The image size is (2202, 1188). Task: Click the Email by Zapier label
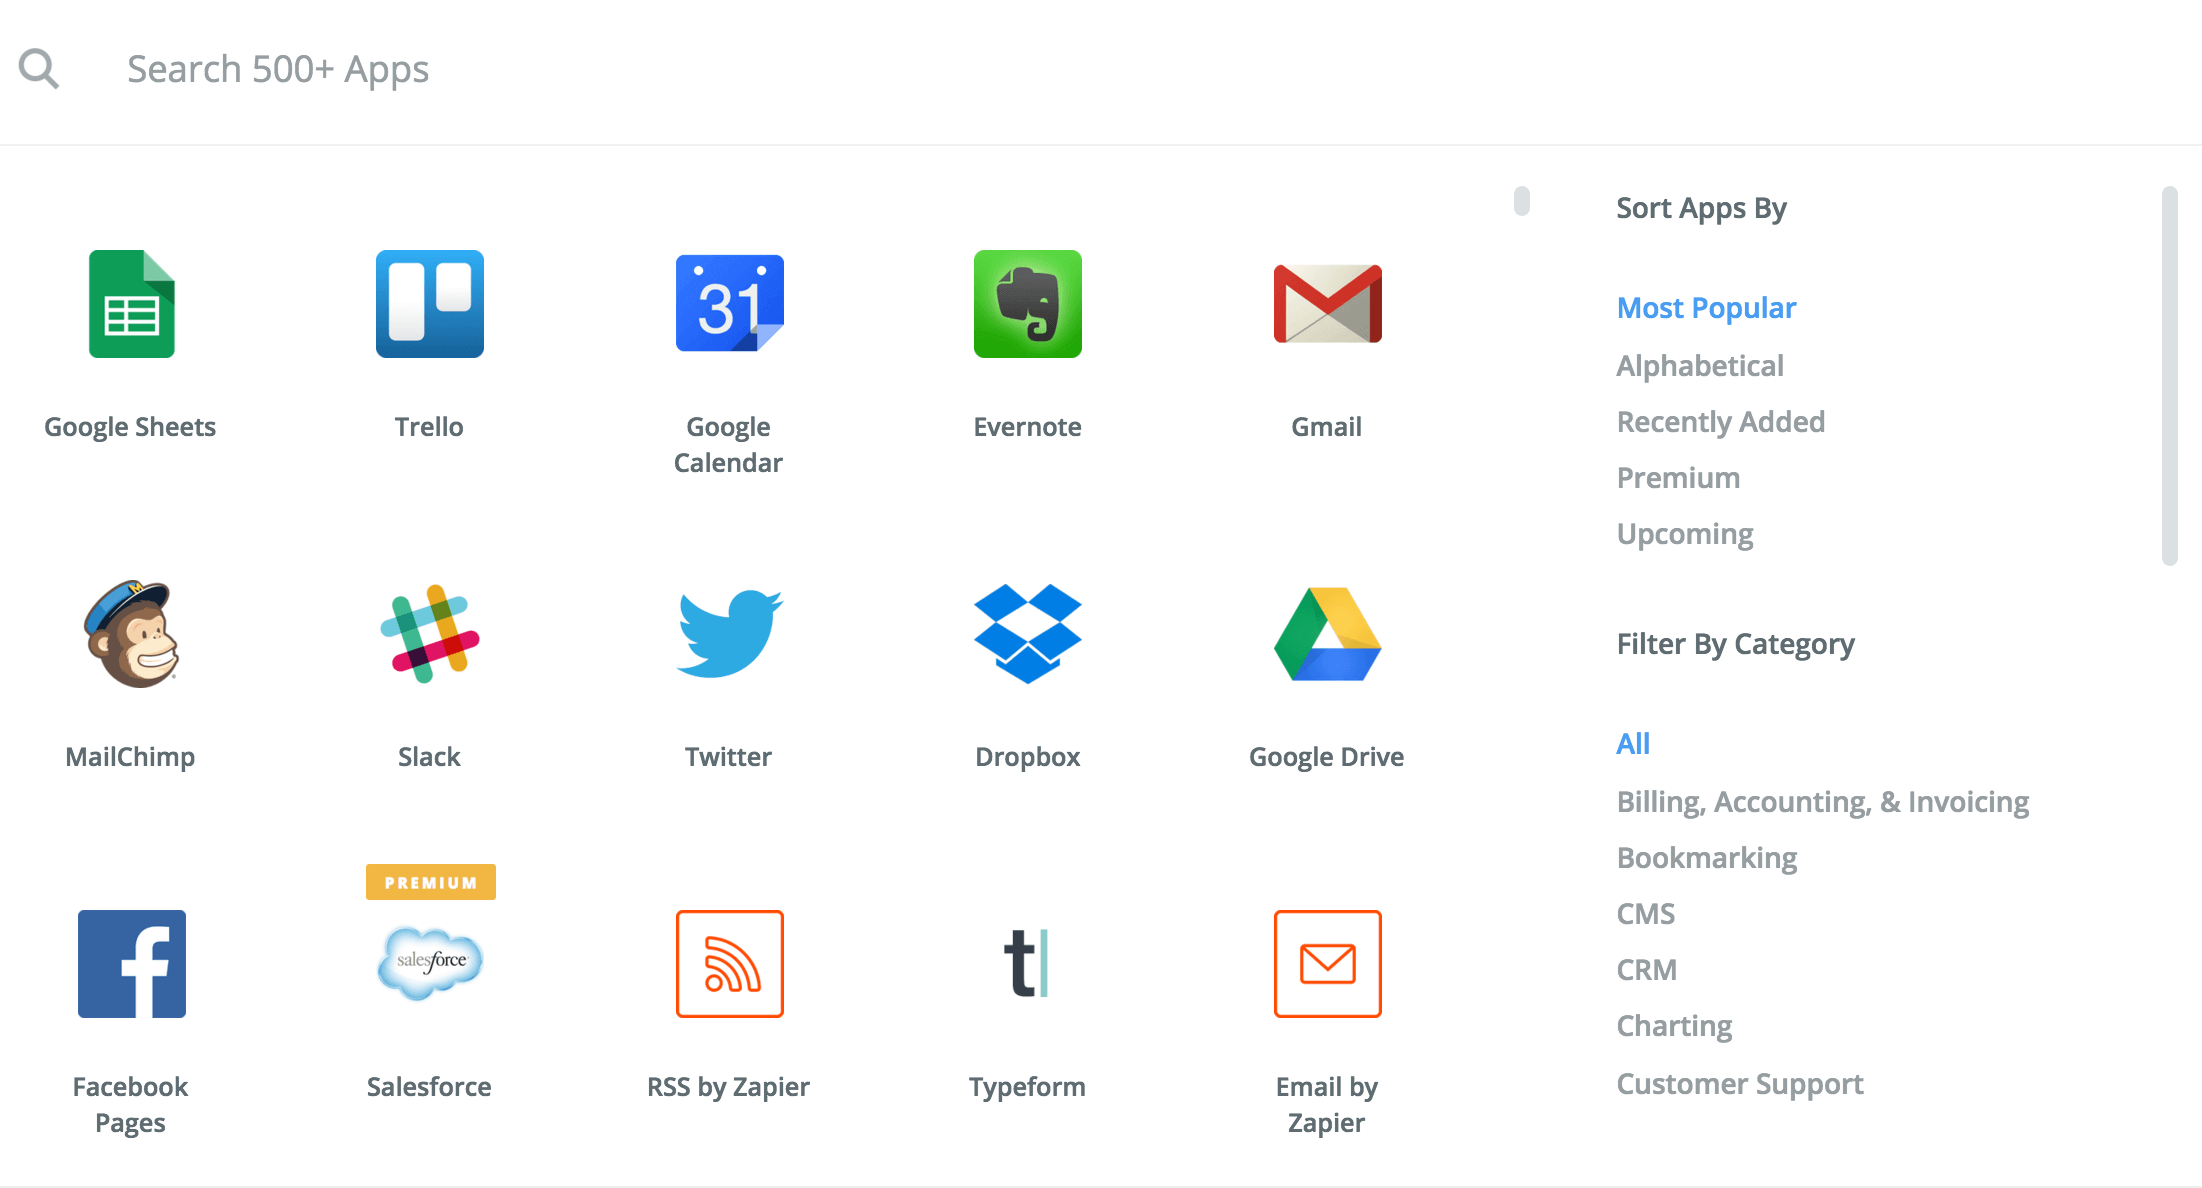(1327, 1105)
